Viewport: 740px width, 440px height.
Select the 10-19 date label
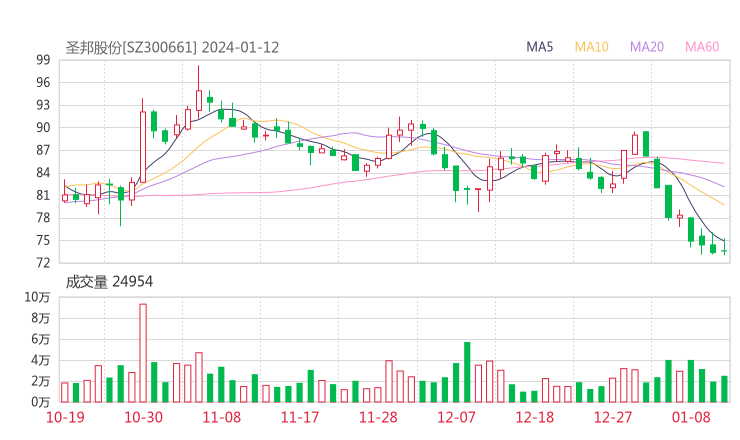[x=65, y=417]
